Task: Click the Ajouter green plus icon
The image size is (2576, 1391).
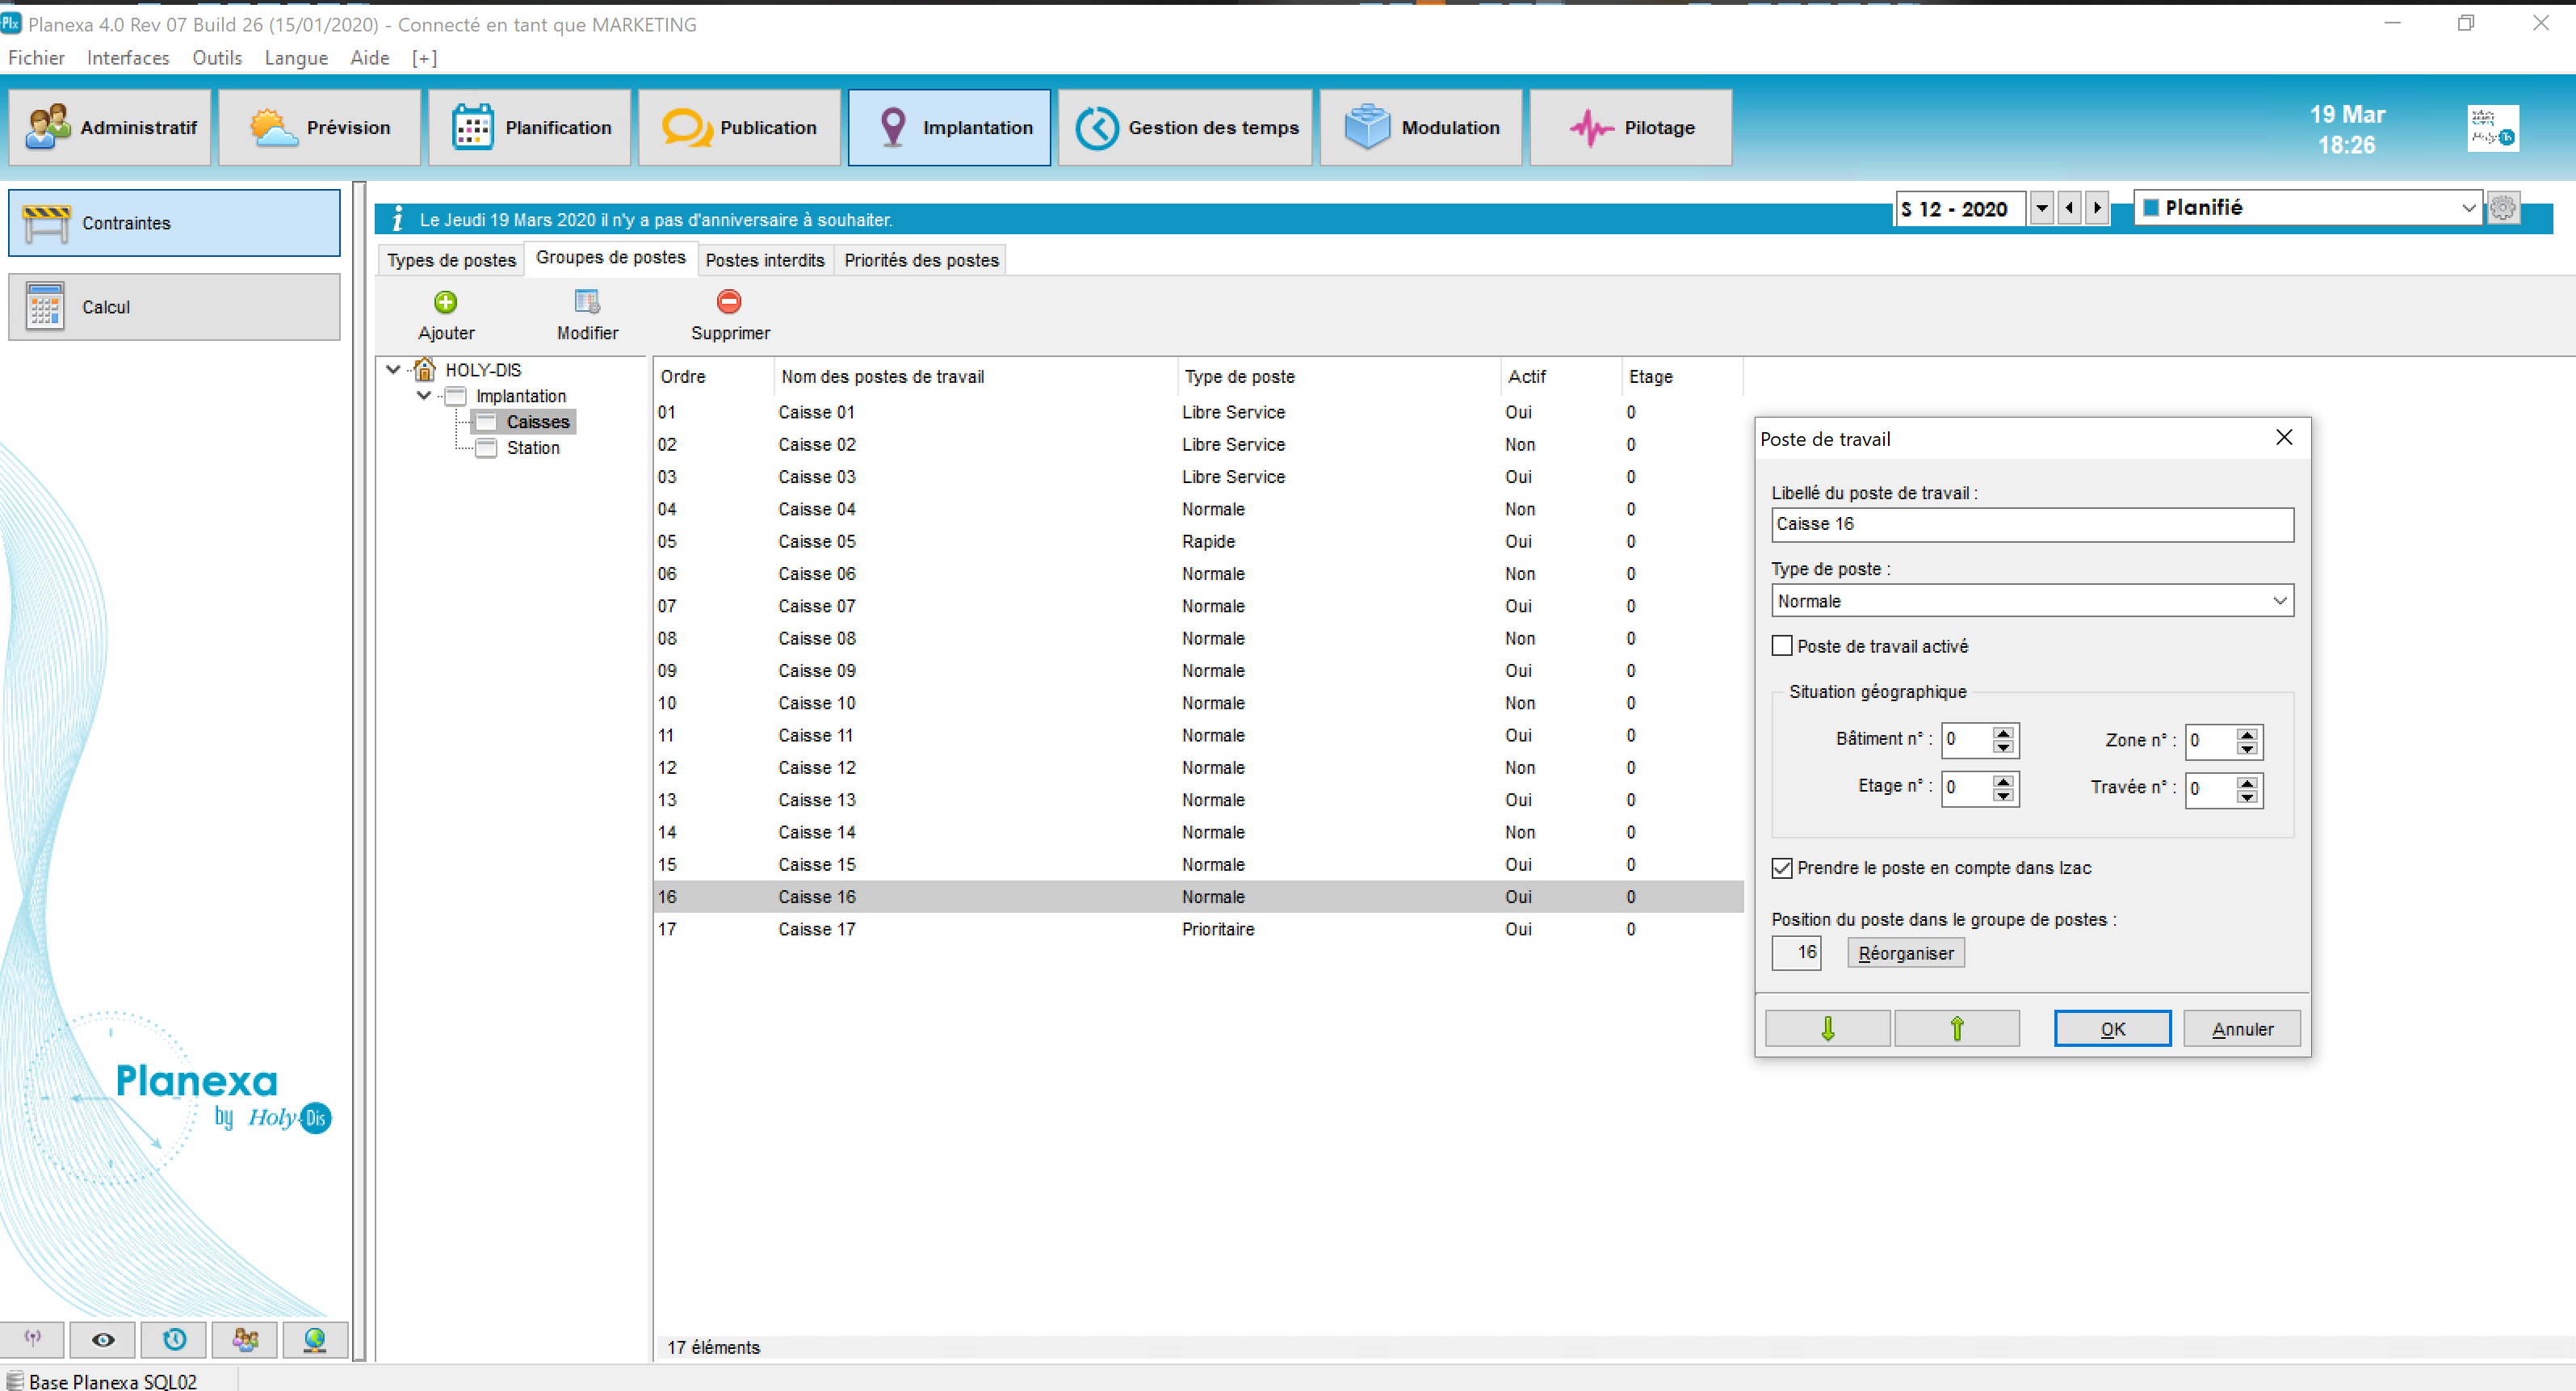Action: 446,302
